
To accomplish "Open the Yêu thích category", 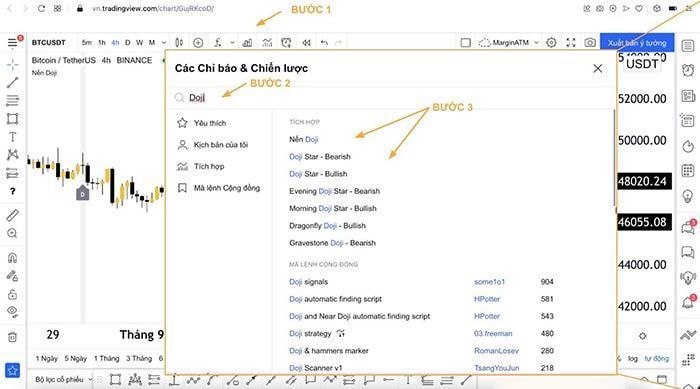I will (x=202, y=123).
